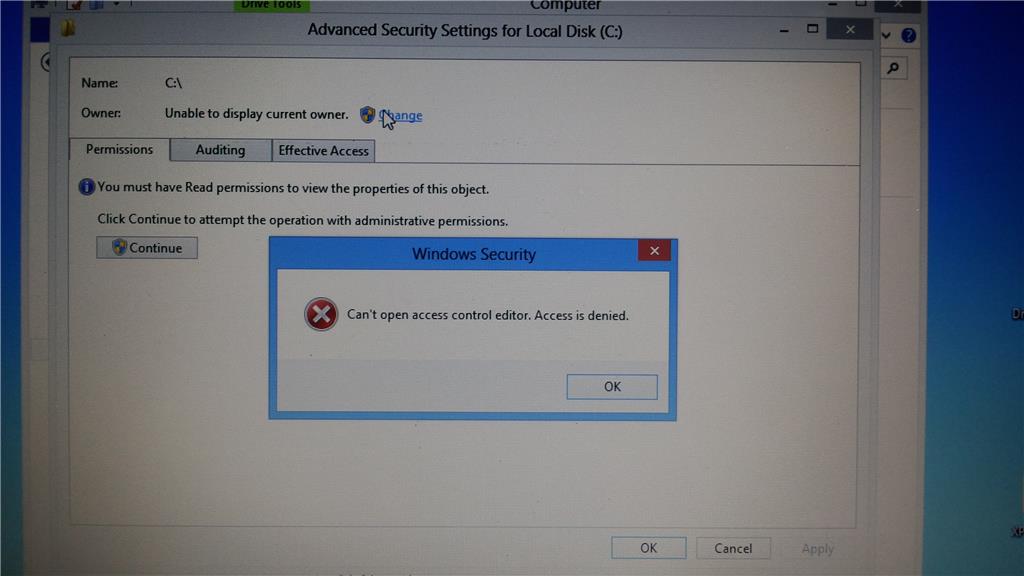The height and width of the screenshot is (576, 1024).
Task: Click Cancel in Advanced Security Settings
Action: coord(733,549)
